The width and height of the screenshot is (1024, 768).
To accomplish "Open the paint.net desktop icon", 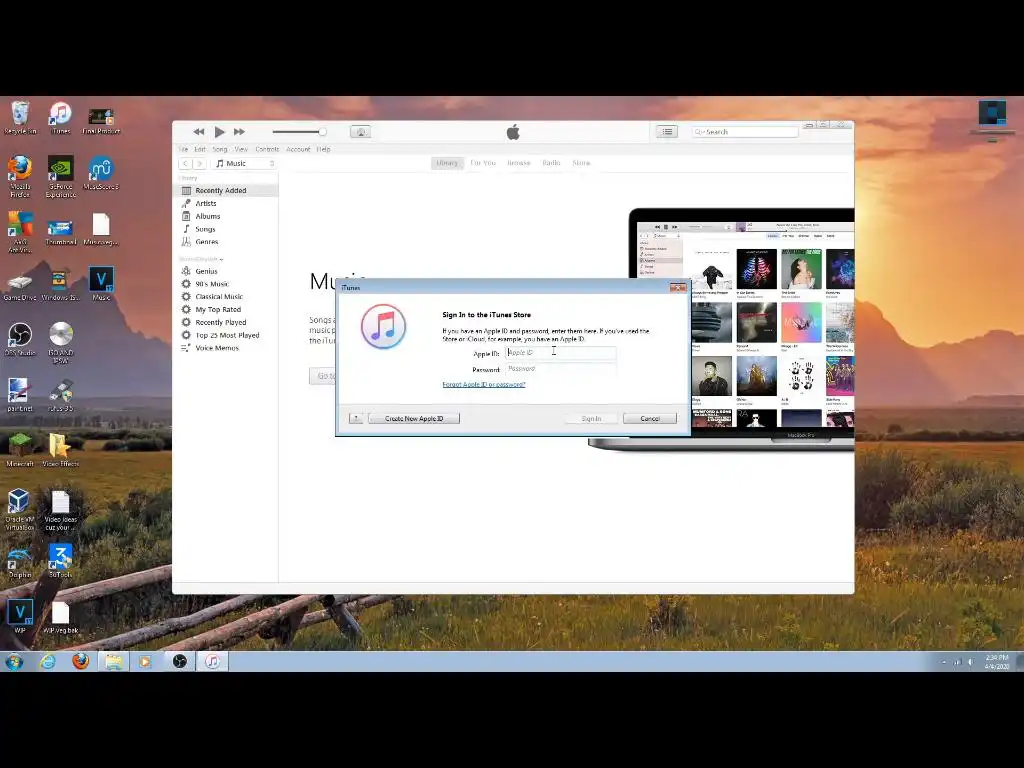I will point(20,395).
